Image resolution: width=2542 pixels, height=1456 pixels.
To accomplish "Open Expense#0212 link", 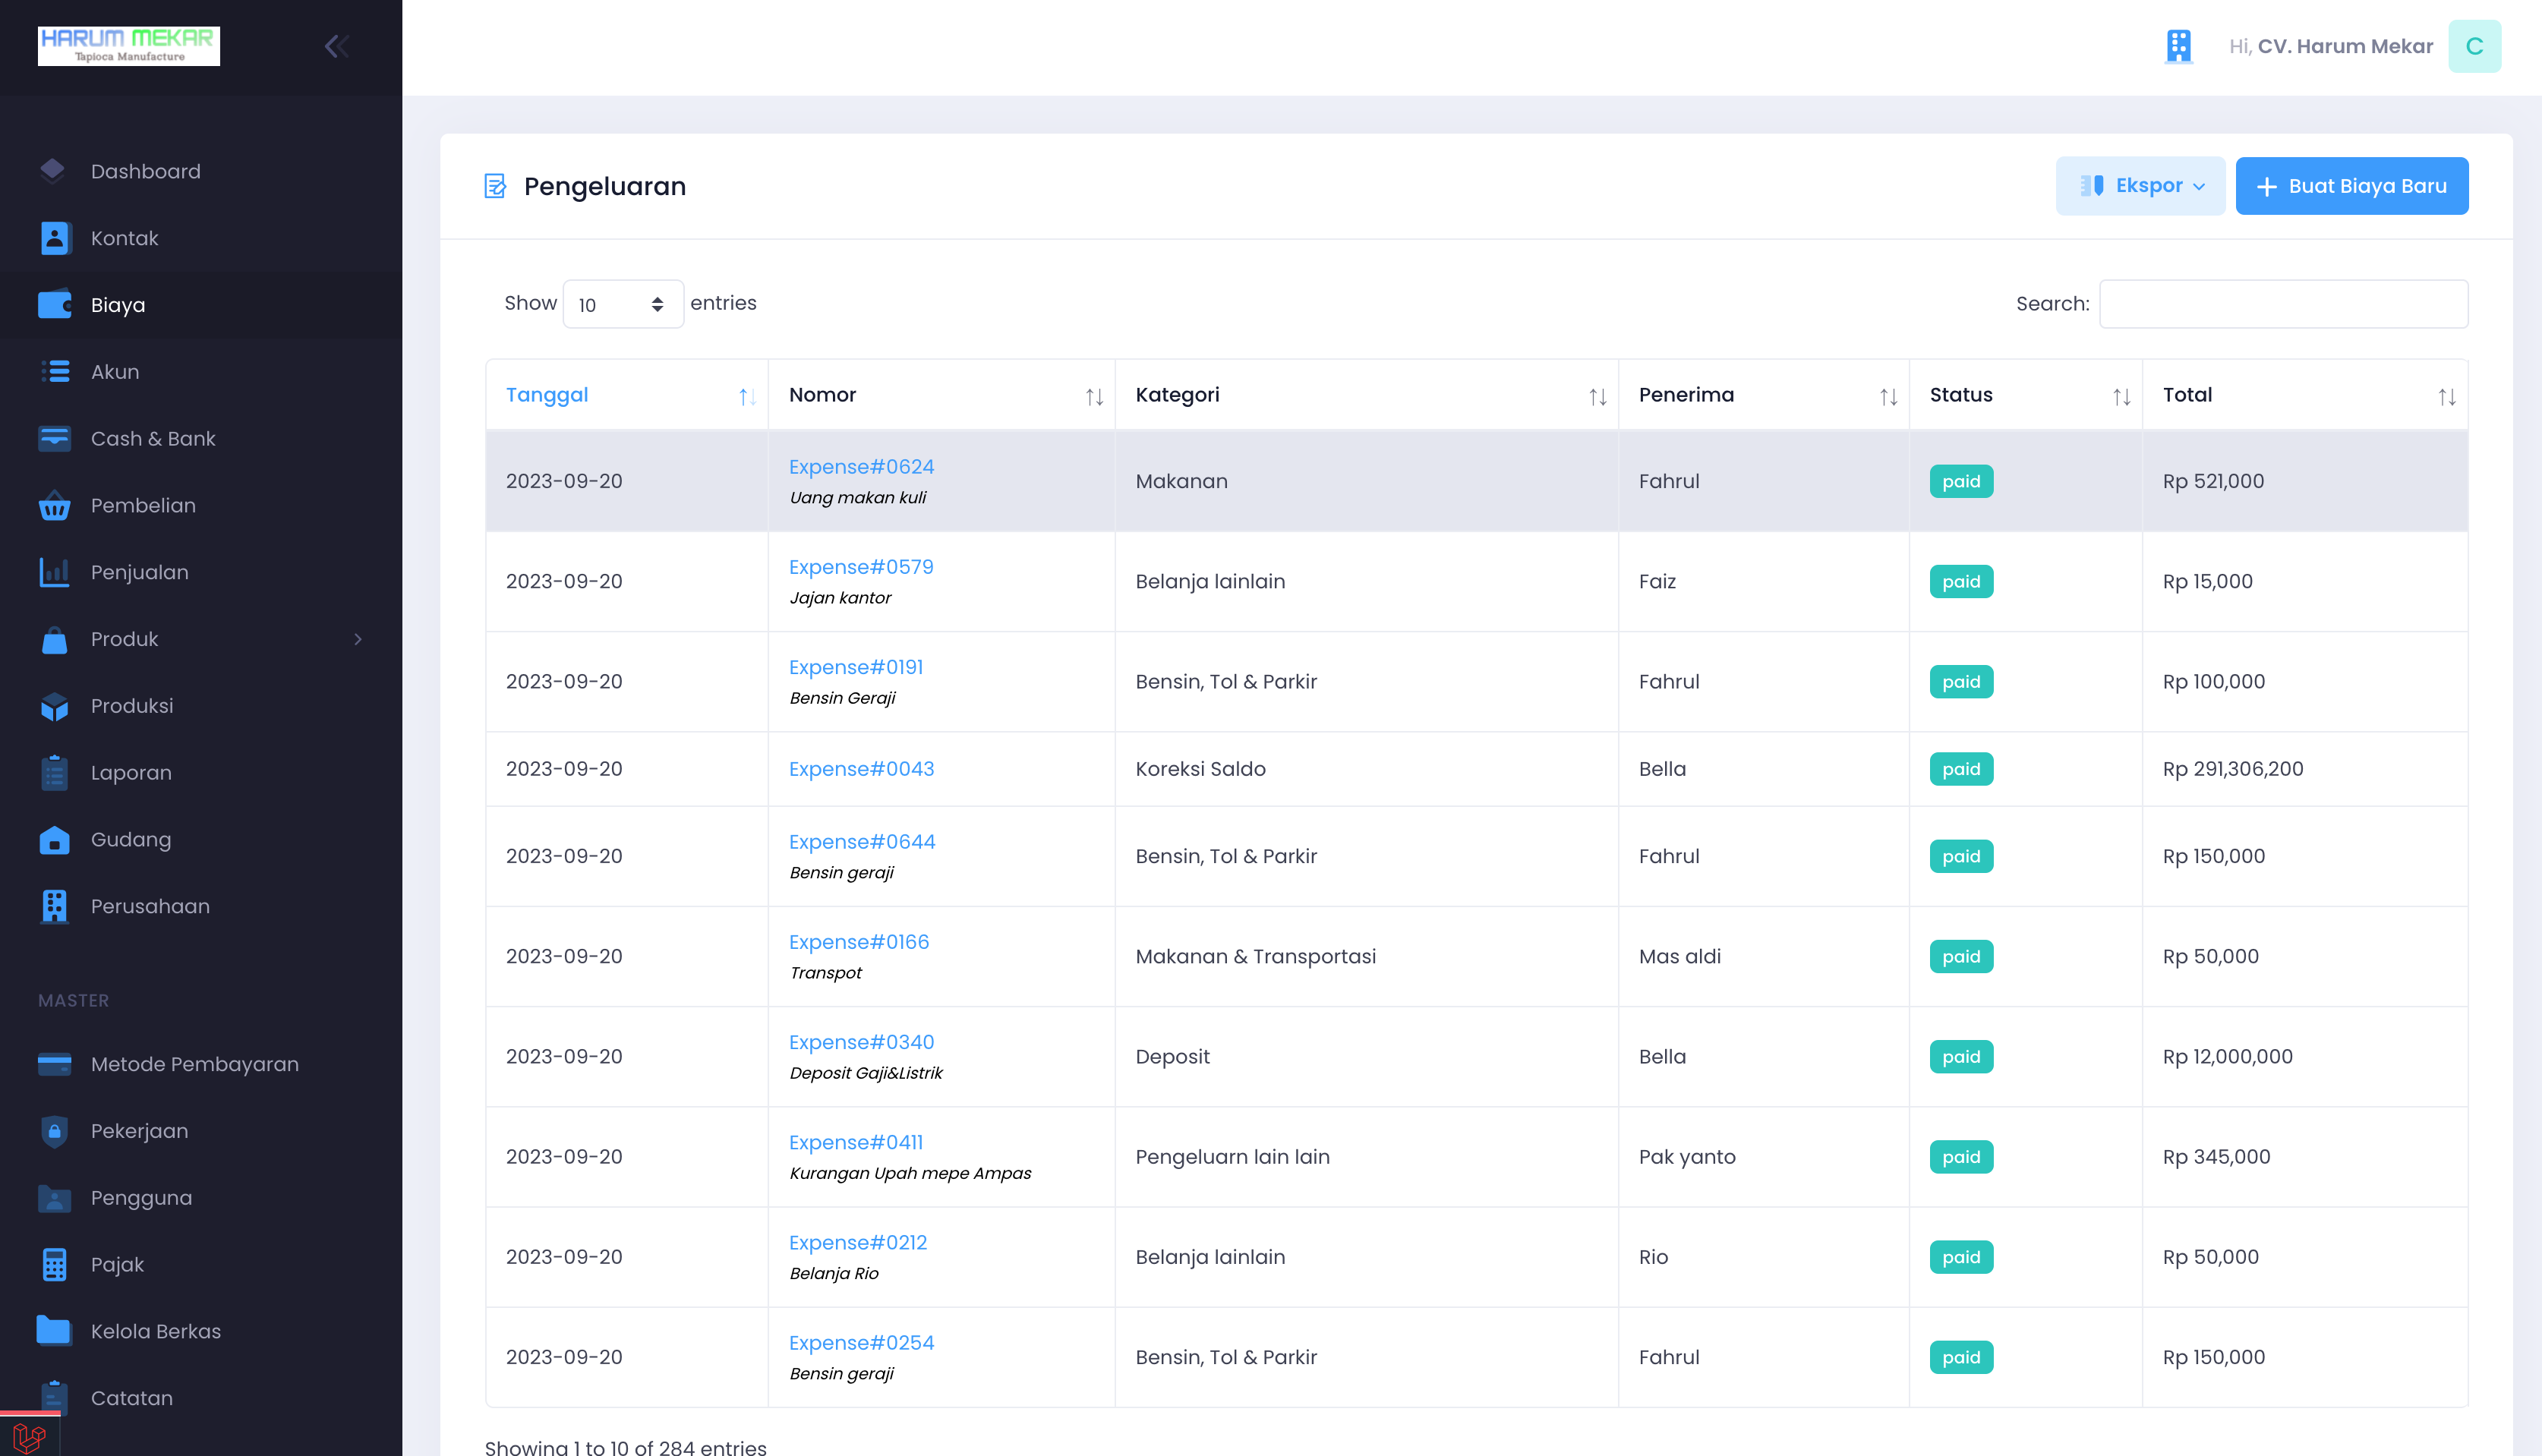I will pyautogui.click(x=858, y=1242).
